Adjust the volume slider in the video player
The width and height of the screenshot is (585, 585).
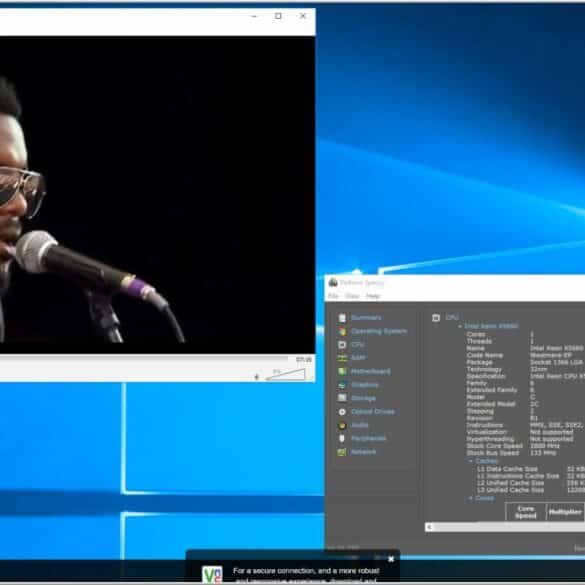286,375
